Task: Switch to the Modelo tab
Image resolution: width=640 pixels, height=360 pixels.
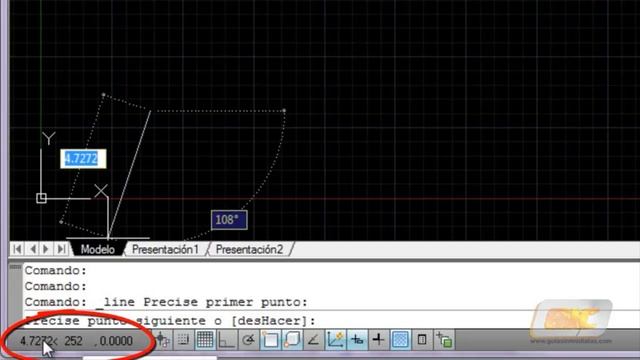Action: 98,249
